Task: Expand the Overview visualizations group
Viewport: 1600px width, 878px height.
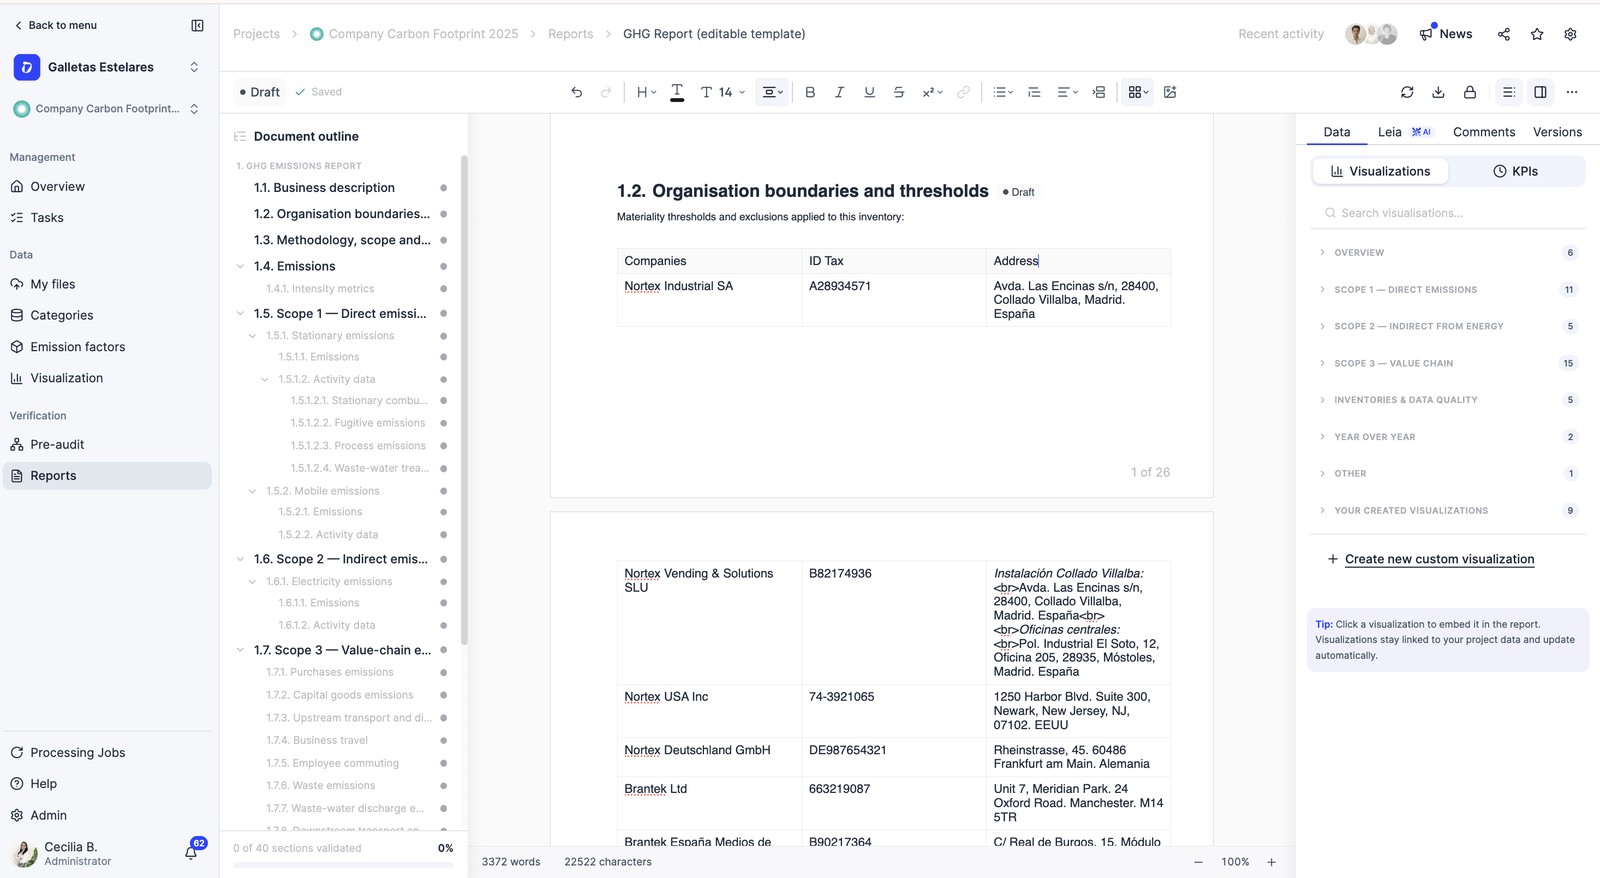Action: coord(1448,253)
